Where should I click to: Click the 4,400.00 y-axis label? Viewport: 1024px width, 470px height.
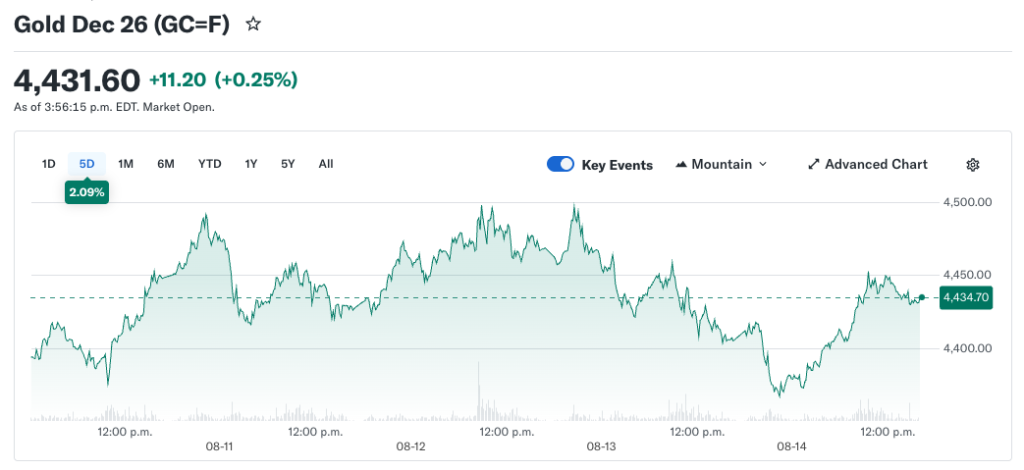pyautogui.click(x=967, y=348)
